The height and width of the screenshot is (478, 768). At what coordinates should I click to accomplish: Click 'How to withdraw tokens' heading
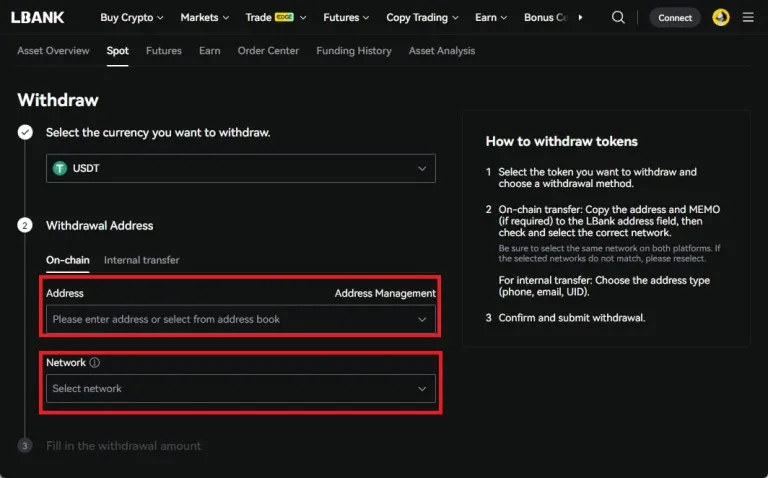562,142
